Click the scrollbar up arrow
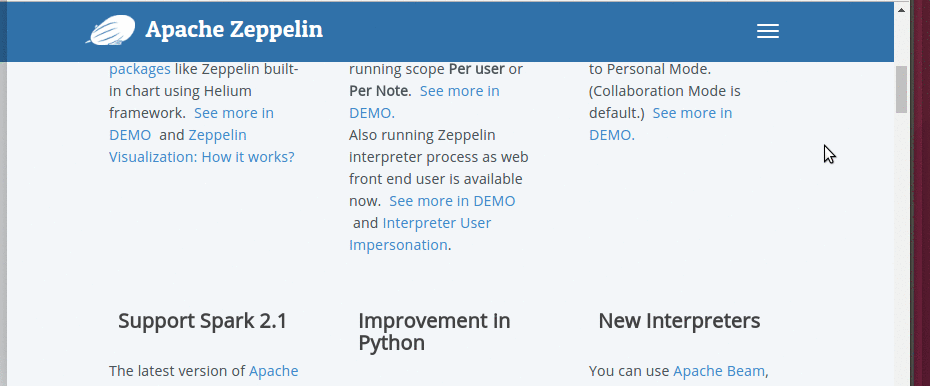 (901, 9)
